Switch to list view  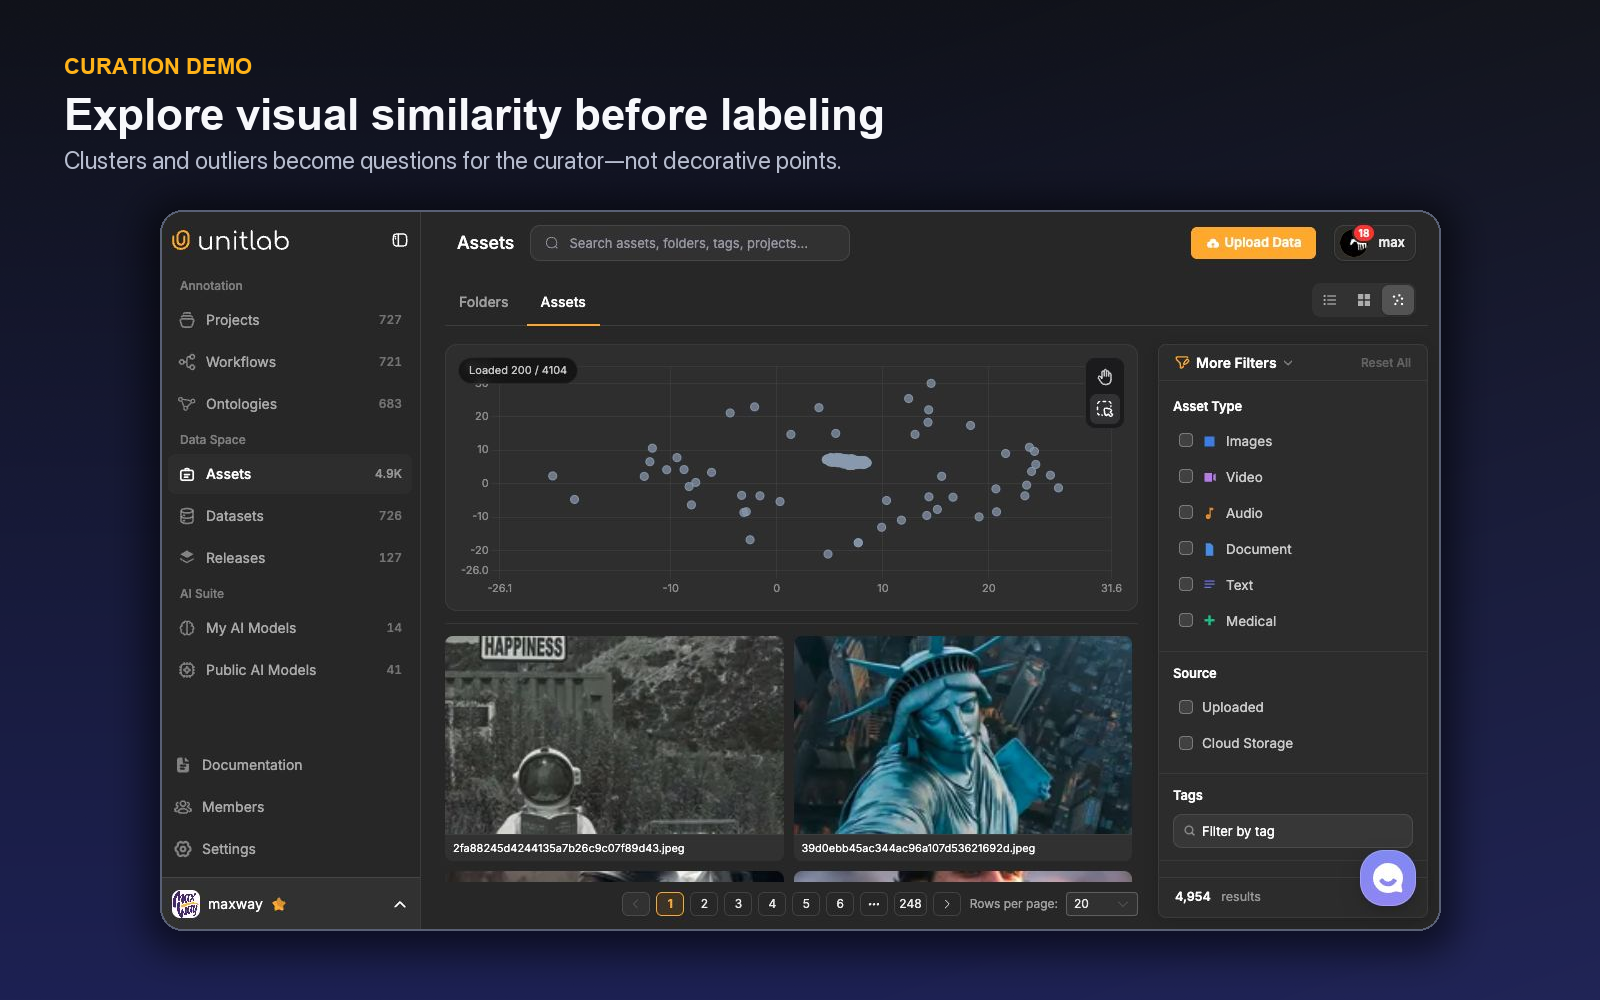pyautogui.click(x=1330, y=300)
